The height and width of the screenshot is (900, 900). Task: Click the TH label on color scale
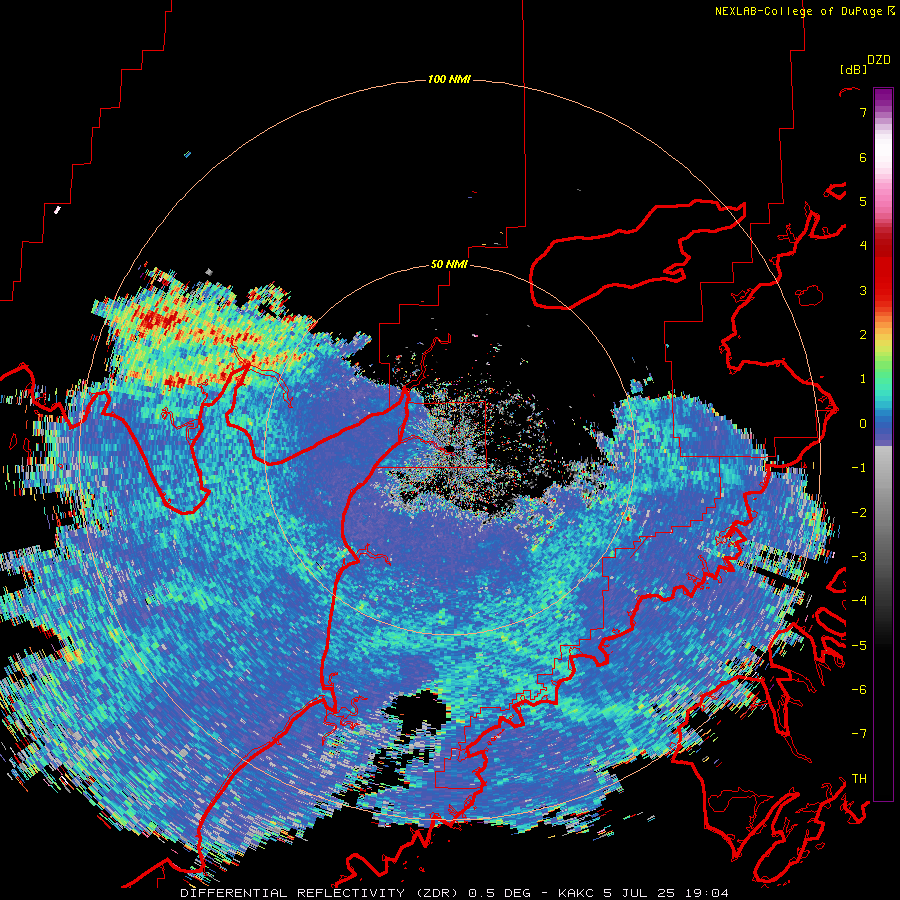pyautogui.click(x=859, y=779)
